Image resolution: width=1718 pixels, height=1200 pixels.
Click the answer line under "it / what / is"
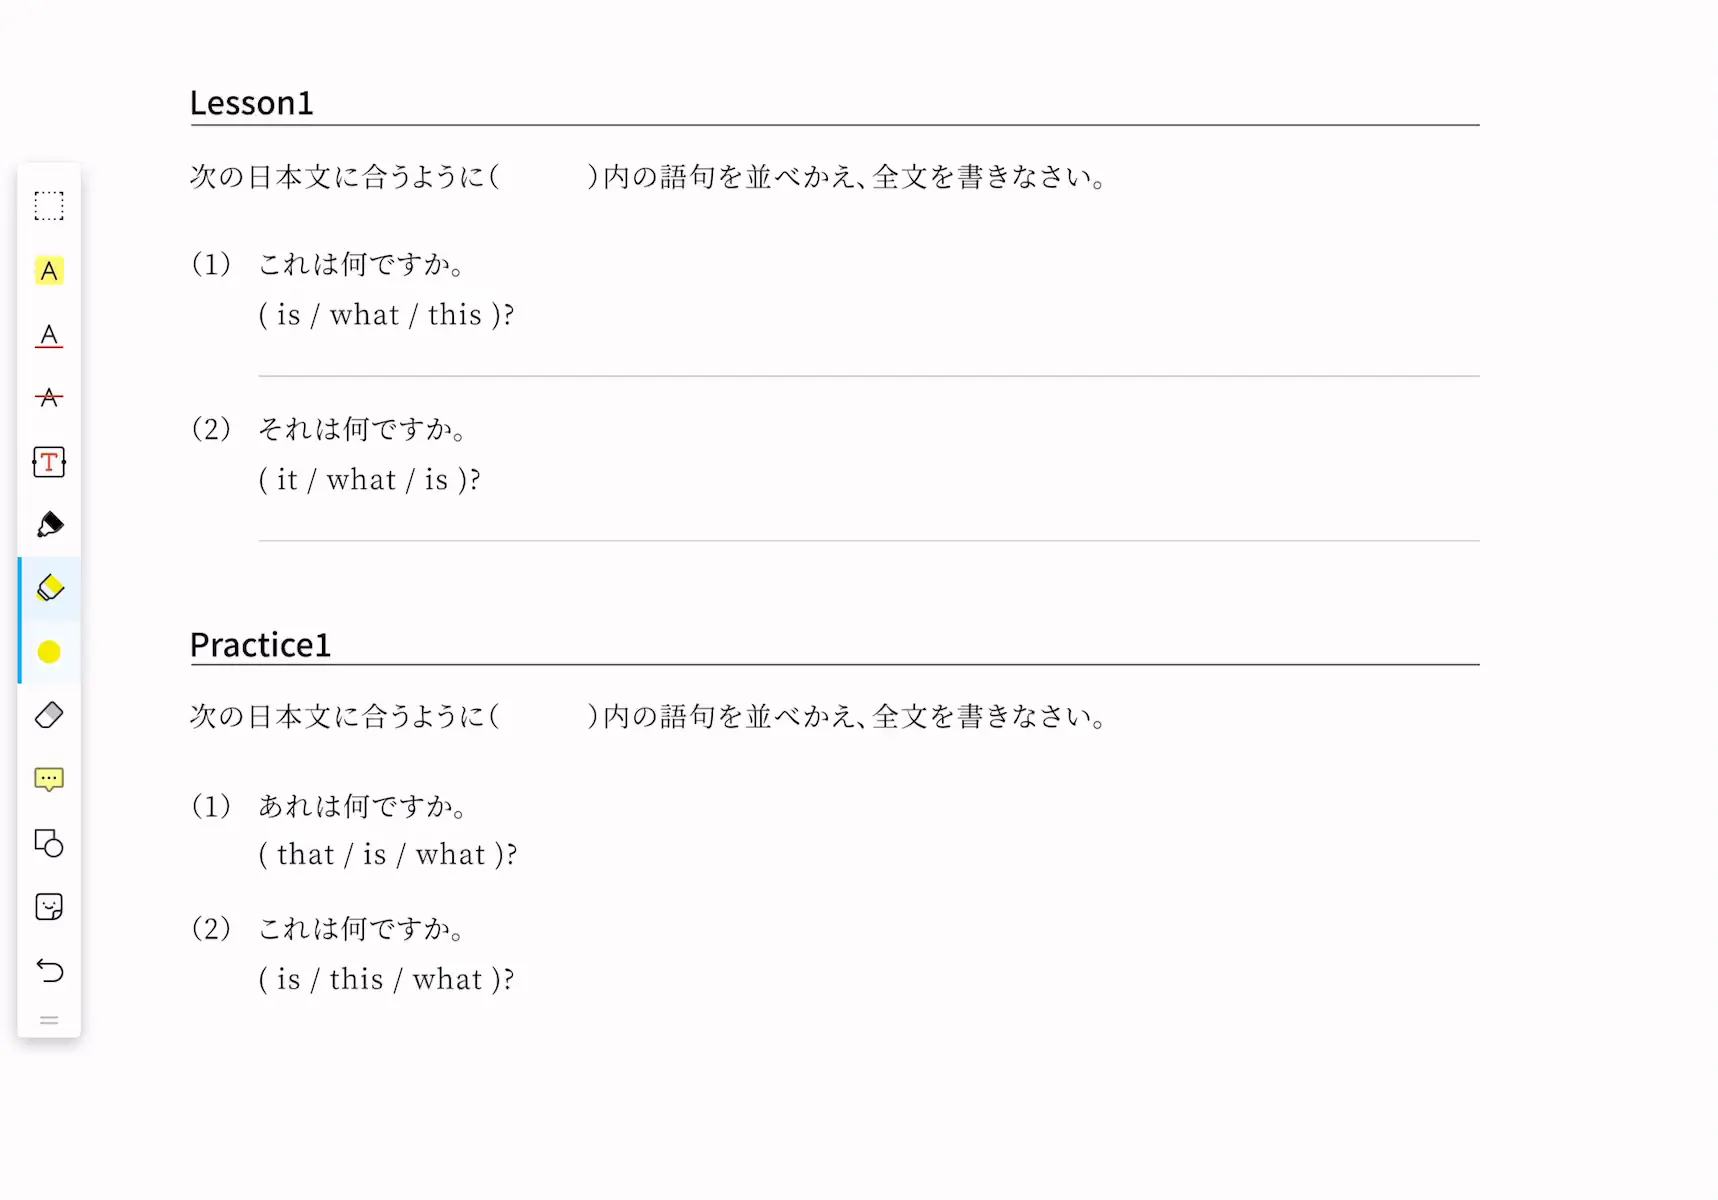[869, 540]
